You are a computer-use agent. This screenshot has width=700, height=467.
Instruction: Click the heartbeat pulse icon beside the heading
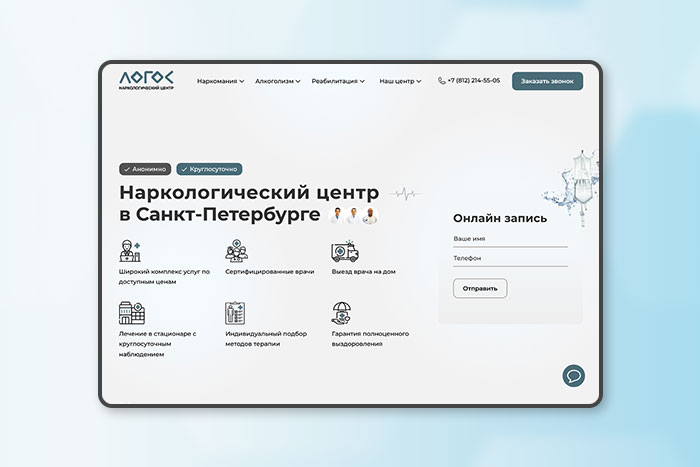pyautogui.click(x=405, y=194)
